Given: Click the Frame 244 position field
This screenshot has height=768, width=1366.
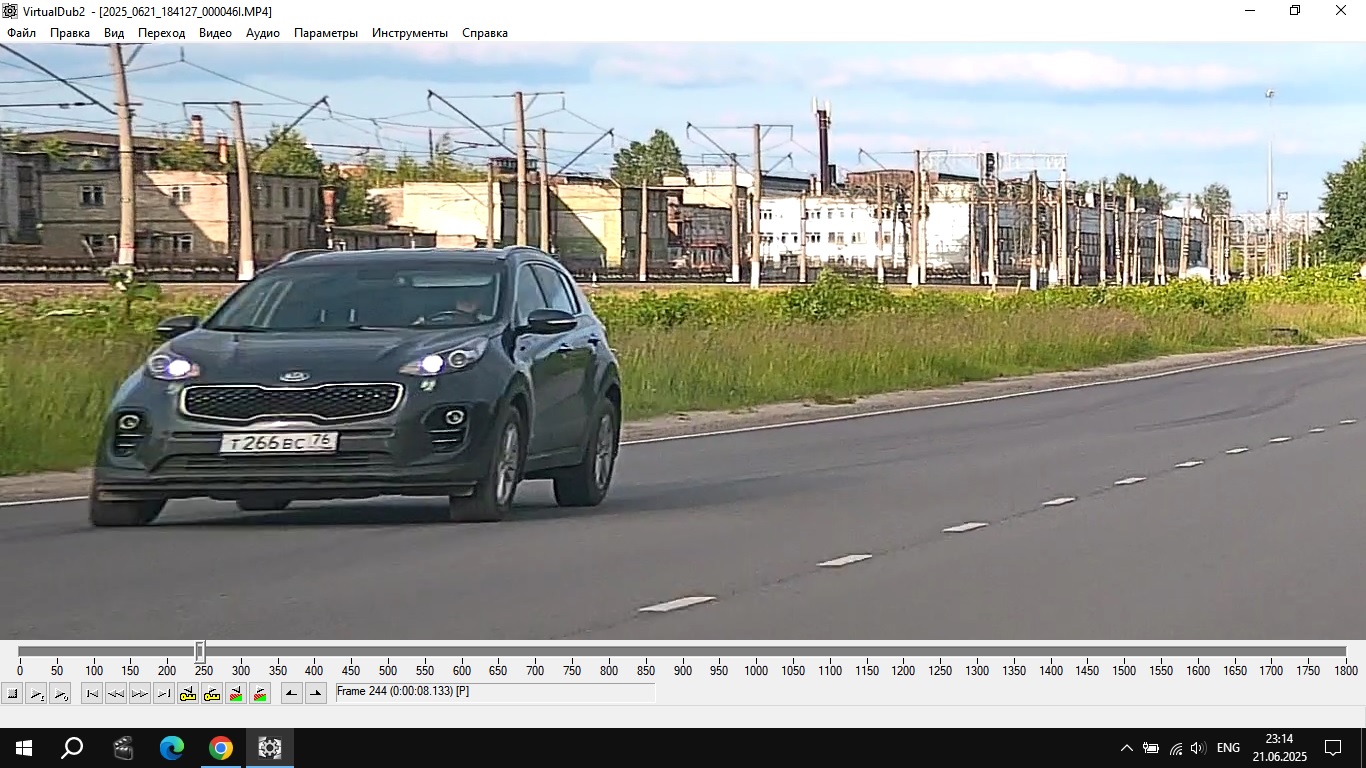Looking at the screenshot, I should [x=495, y=692].
